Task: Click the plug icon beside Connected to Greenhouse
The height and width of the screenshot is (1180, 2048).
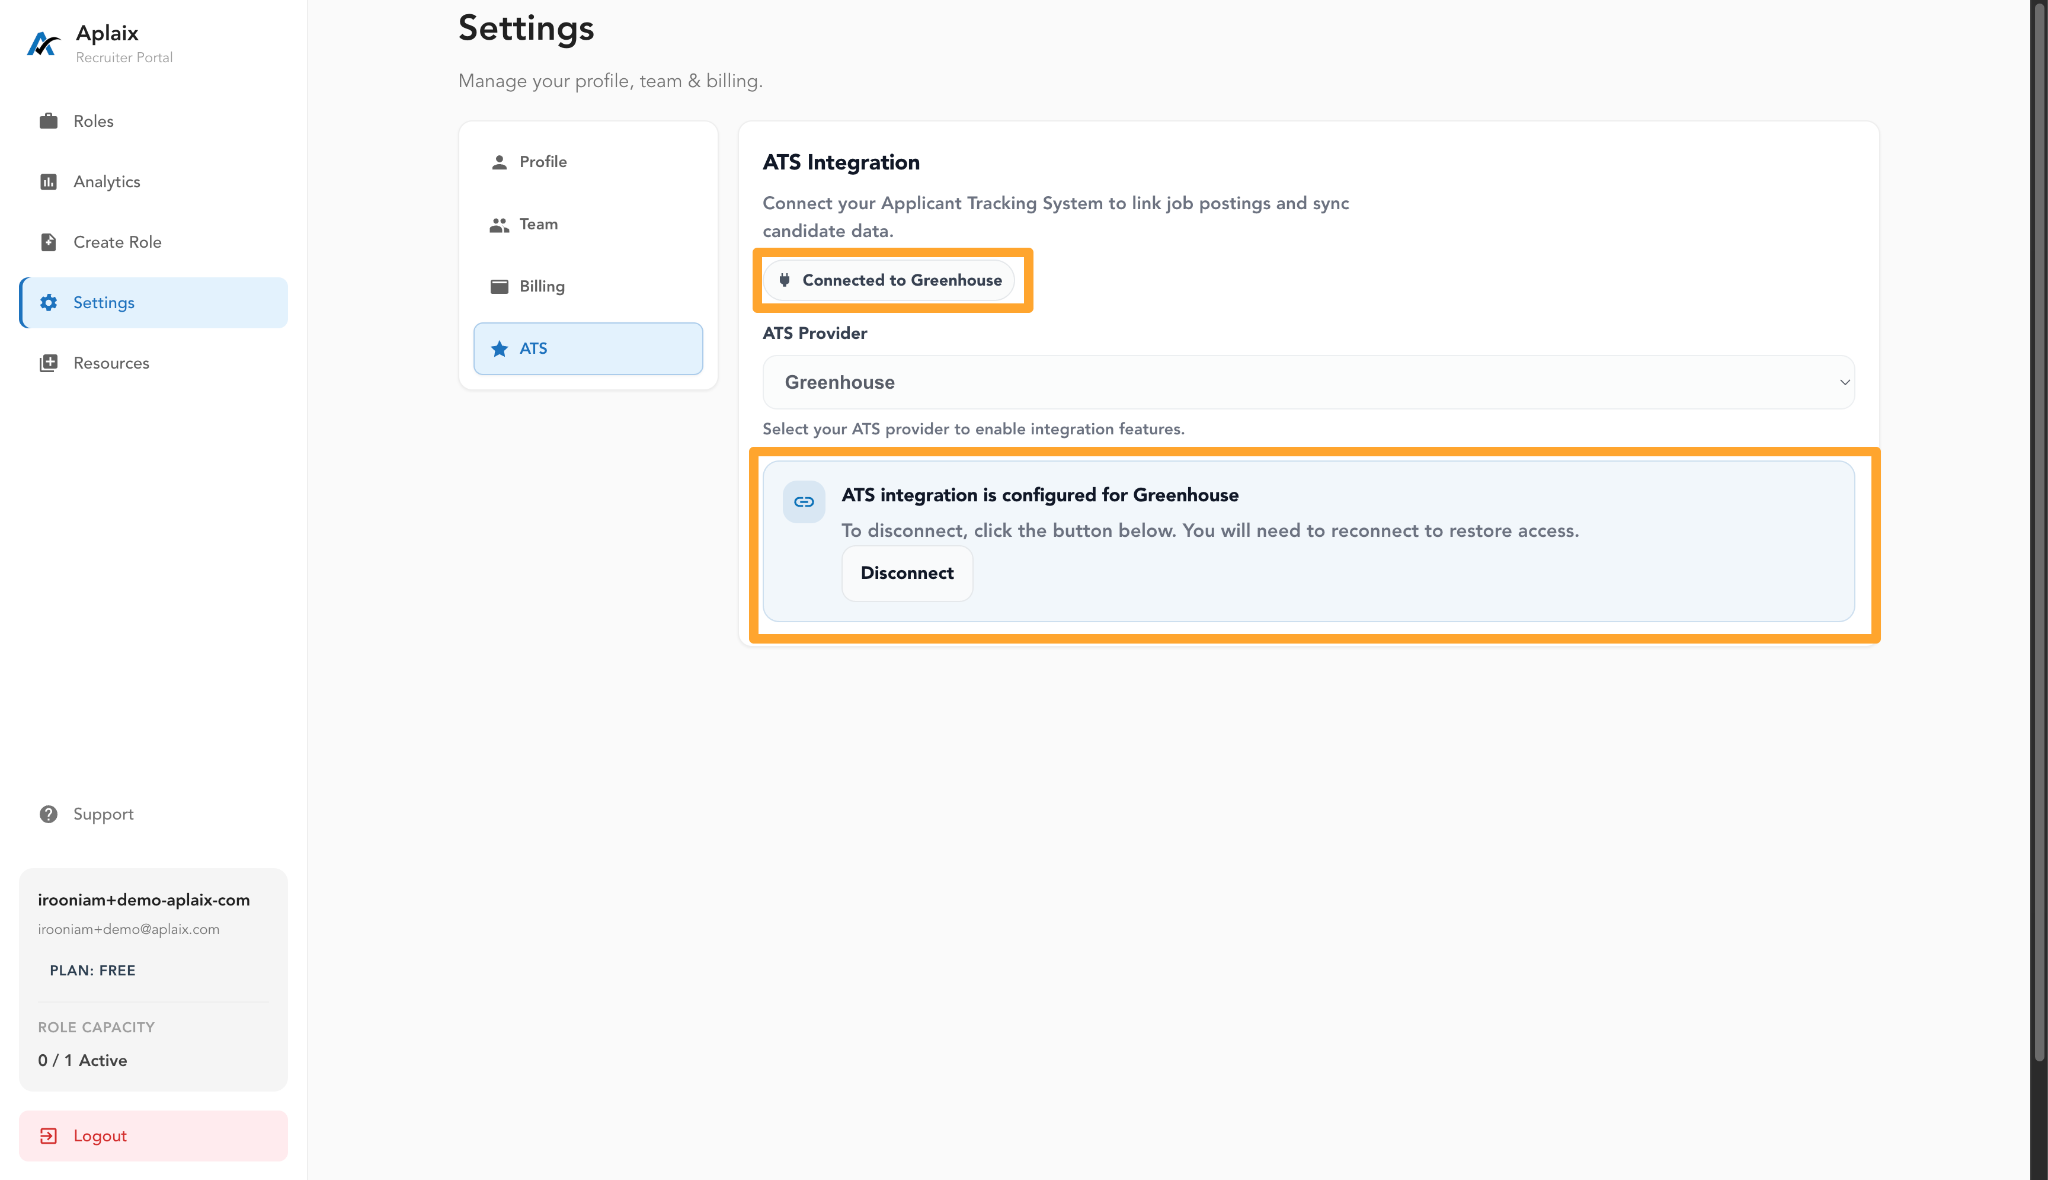Action: [x=784, y=280]
